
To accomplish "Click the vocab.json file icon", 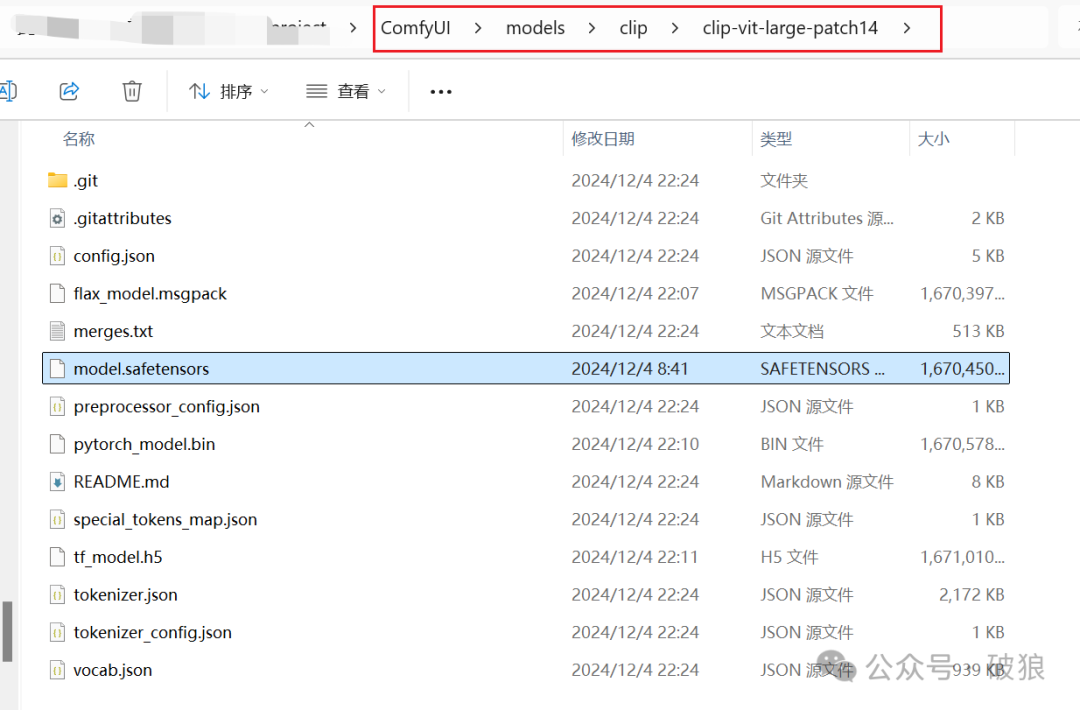I will [x=58, y=670].
